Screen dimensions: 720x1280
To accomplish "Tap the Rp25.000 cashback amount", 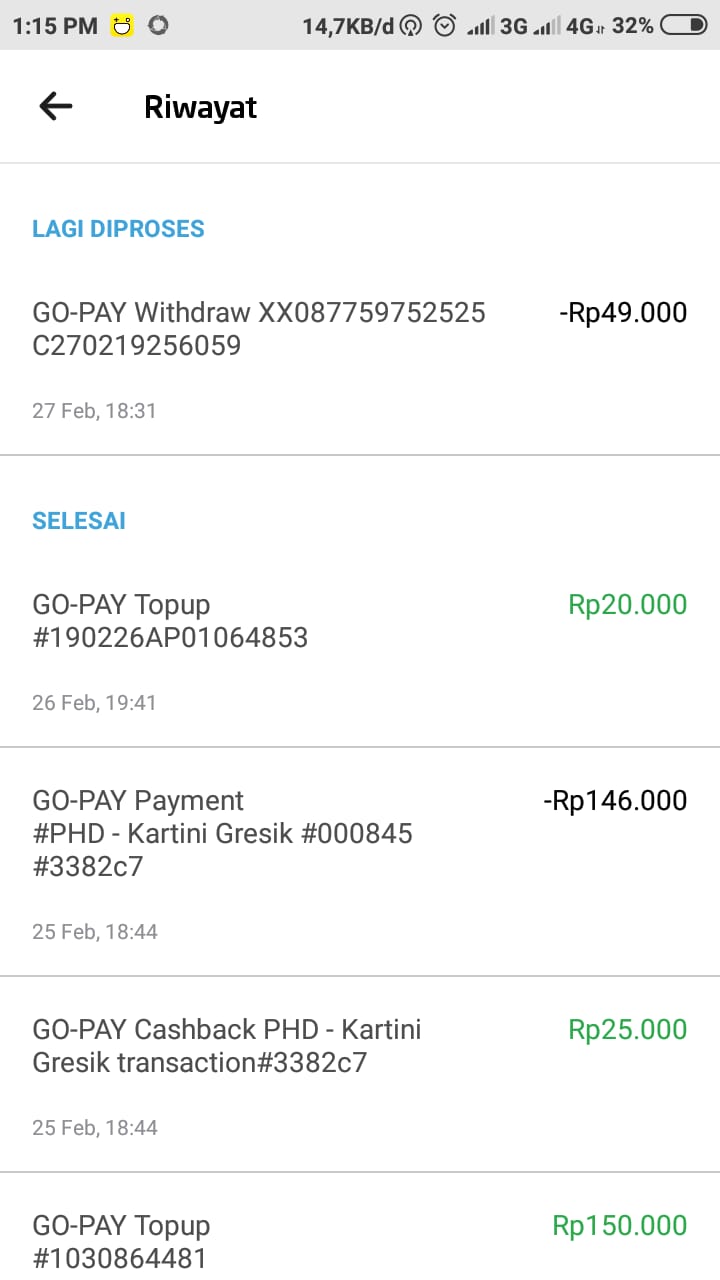I will click(627, 1030).
